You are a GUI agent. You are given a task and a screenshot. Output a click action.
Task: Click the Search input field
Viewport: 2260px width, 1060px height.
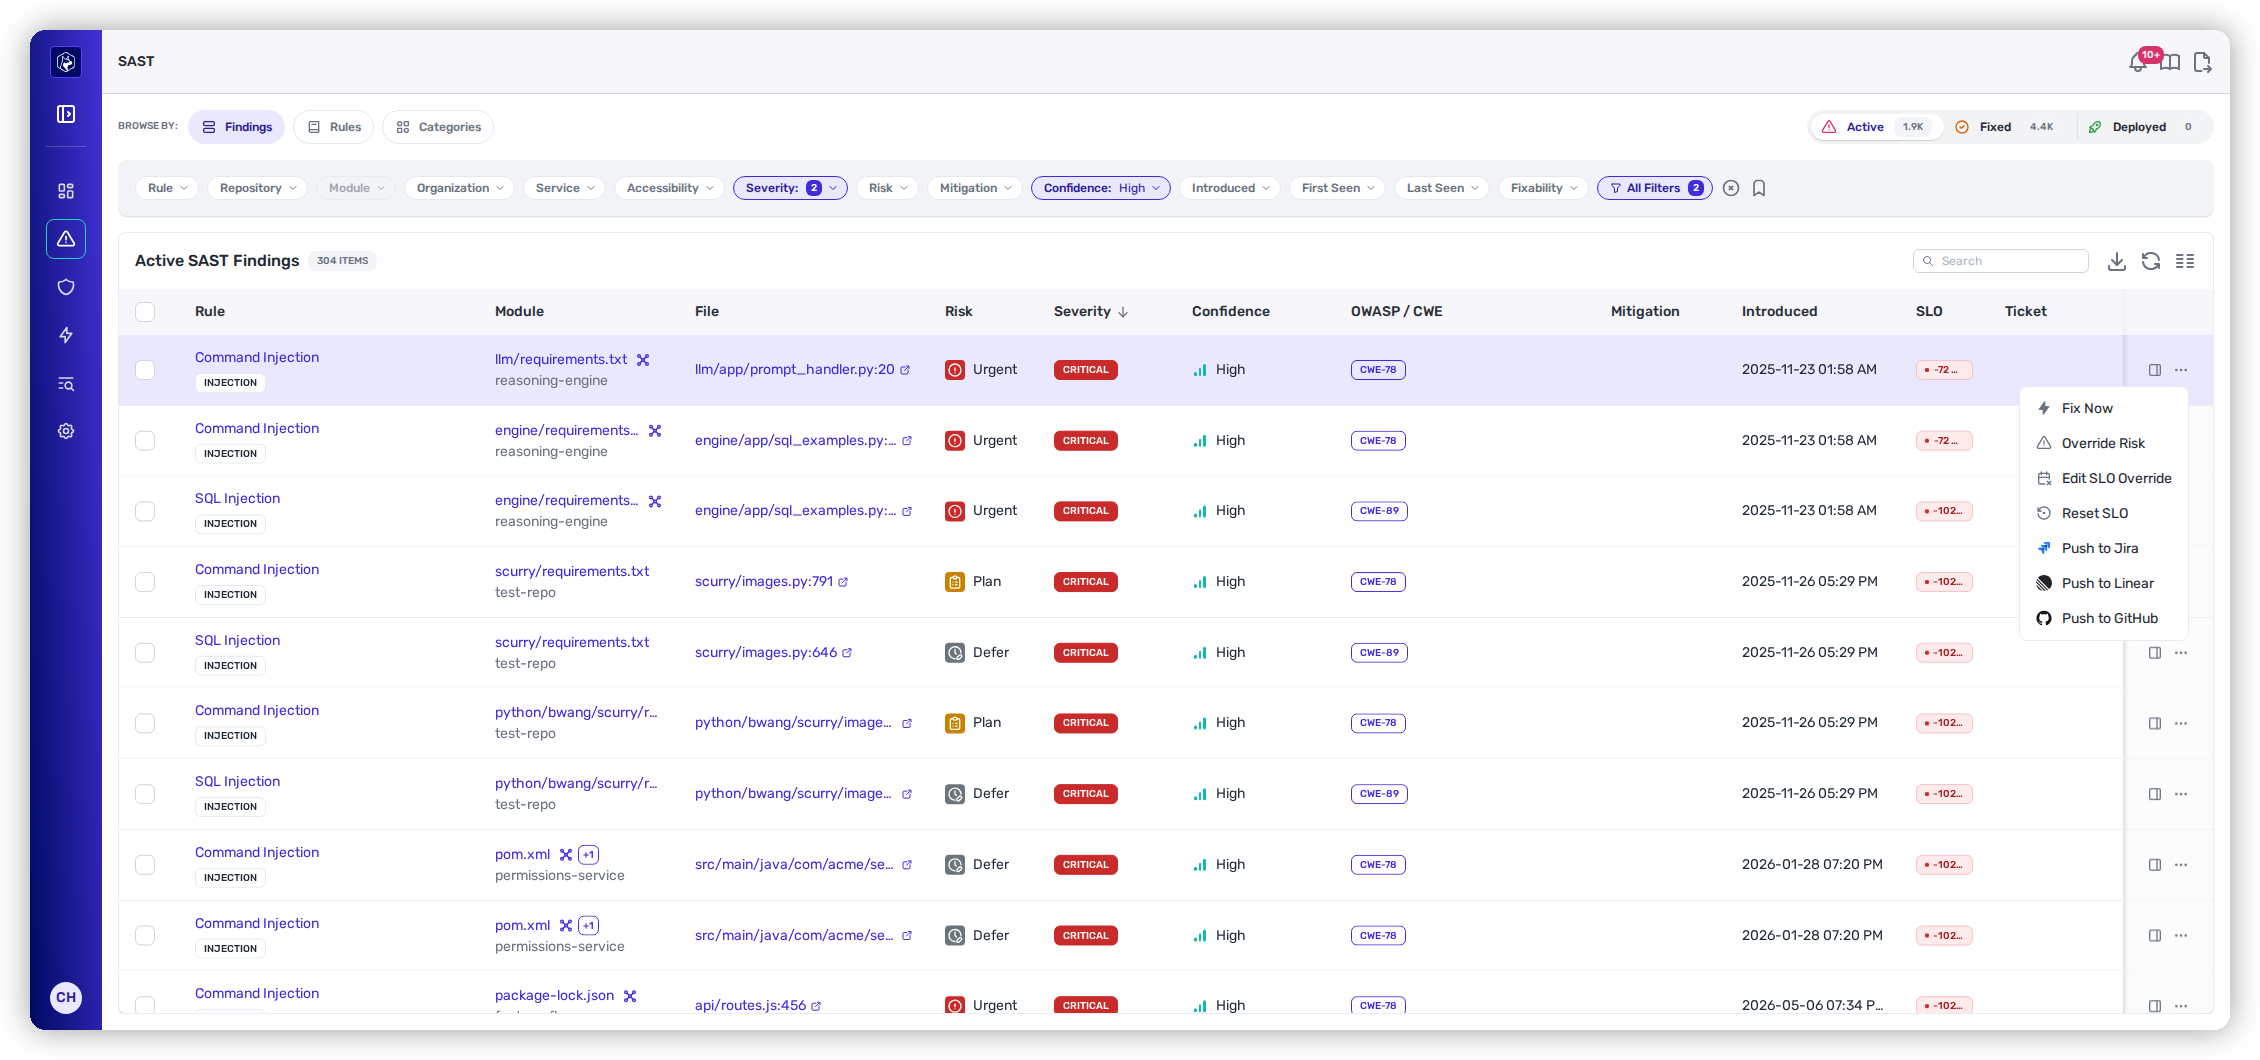(2001, 261)
